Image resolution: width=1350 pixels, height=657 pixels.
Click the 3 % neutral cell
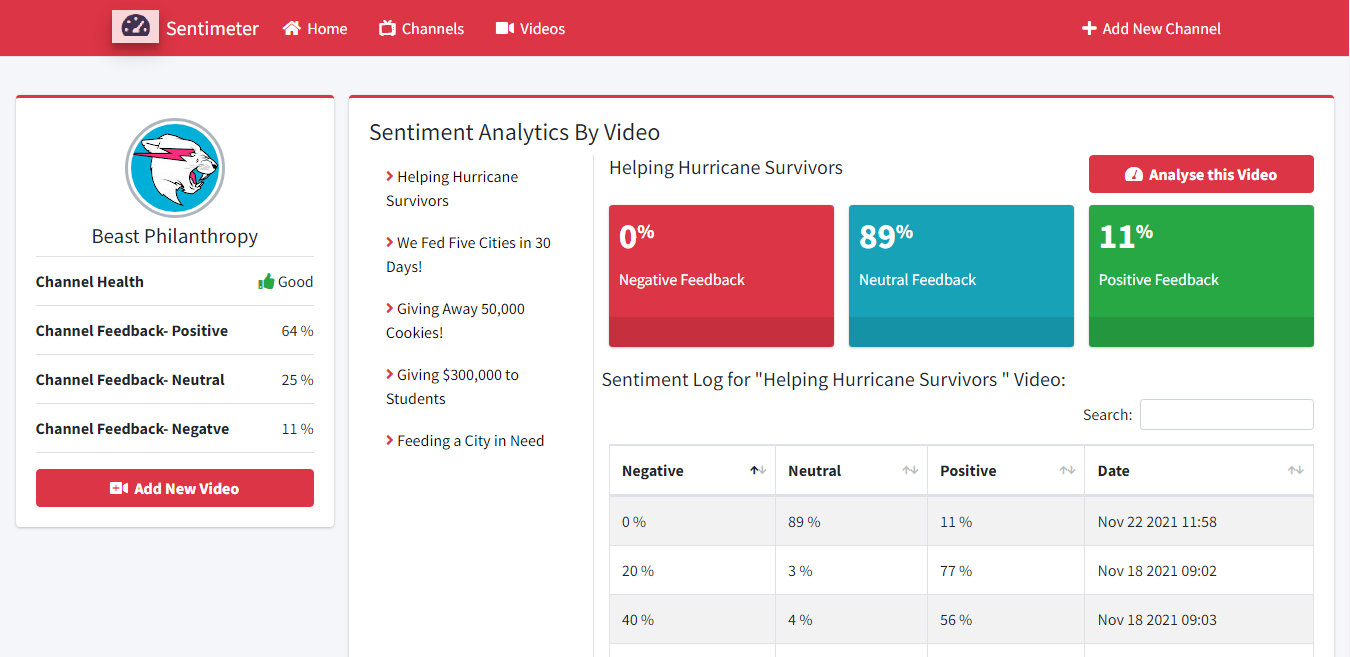point(852,571)
